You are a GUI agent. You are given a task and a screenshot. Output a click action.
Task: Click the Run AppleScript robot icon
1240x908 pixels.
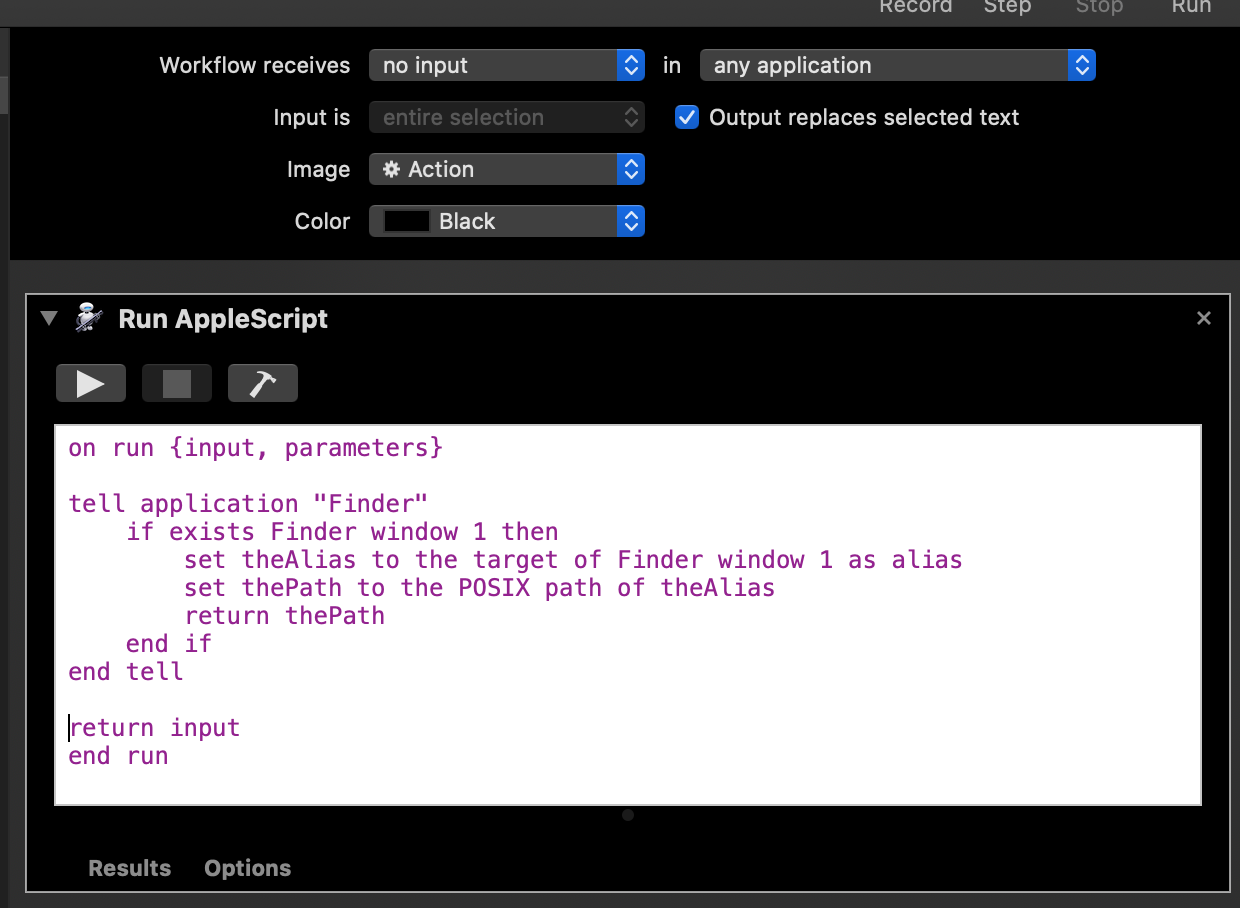[x=90, y=319]
